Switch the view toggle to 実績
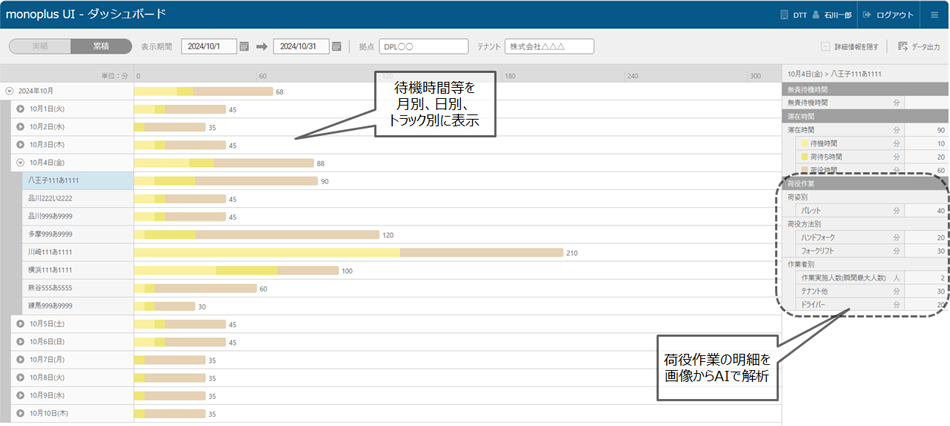950x426 pixels. click(39, 46)
